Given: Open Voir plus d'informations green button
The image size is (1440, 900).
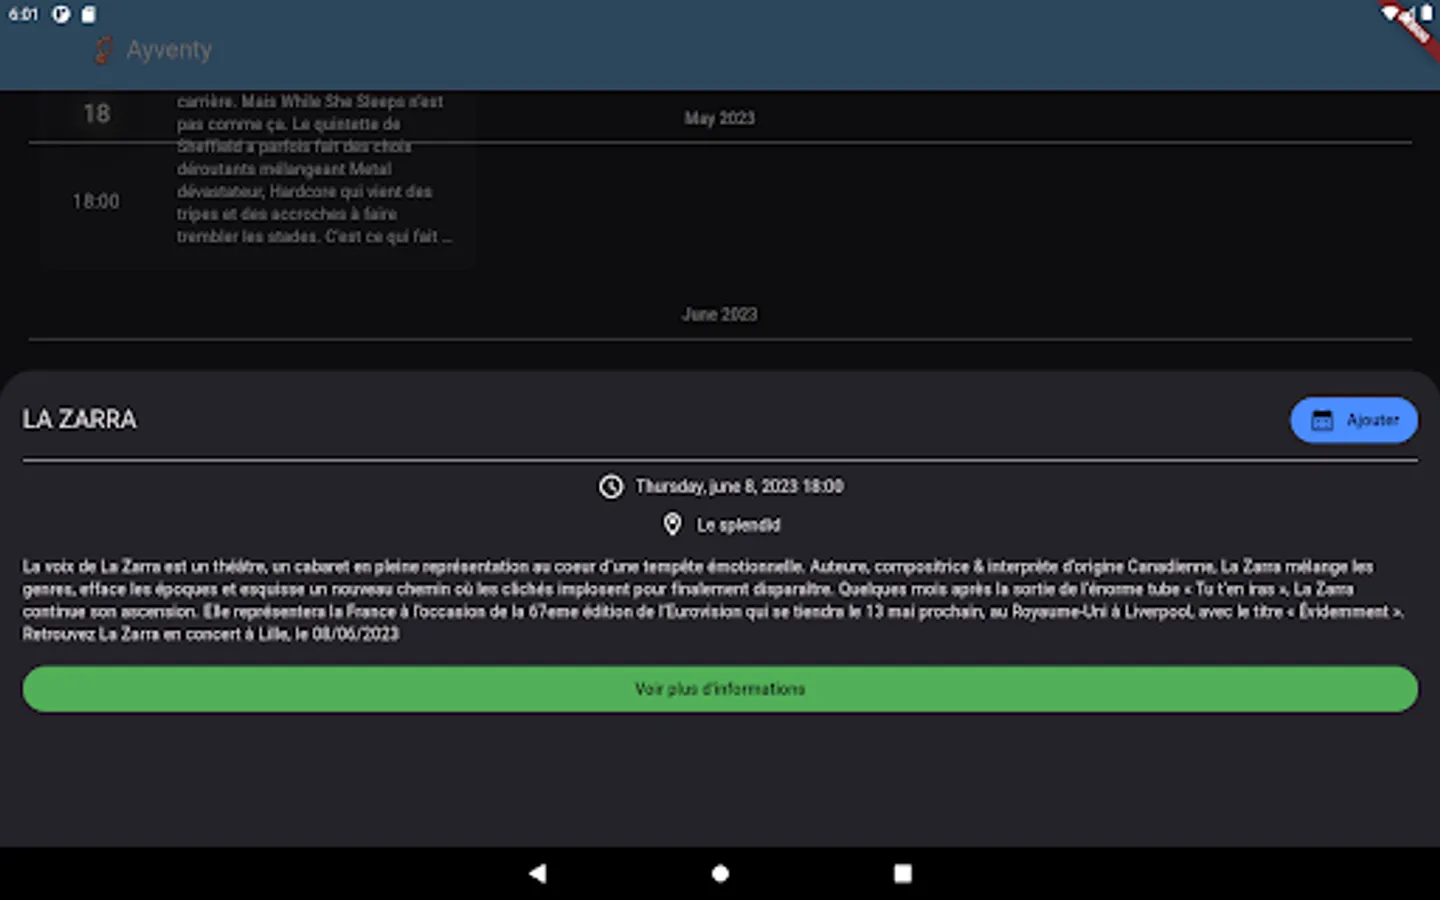Looking at the screenshot, I should [720, 689].
